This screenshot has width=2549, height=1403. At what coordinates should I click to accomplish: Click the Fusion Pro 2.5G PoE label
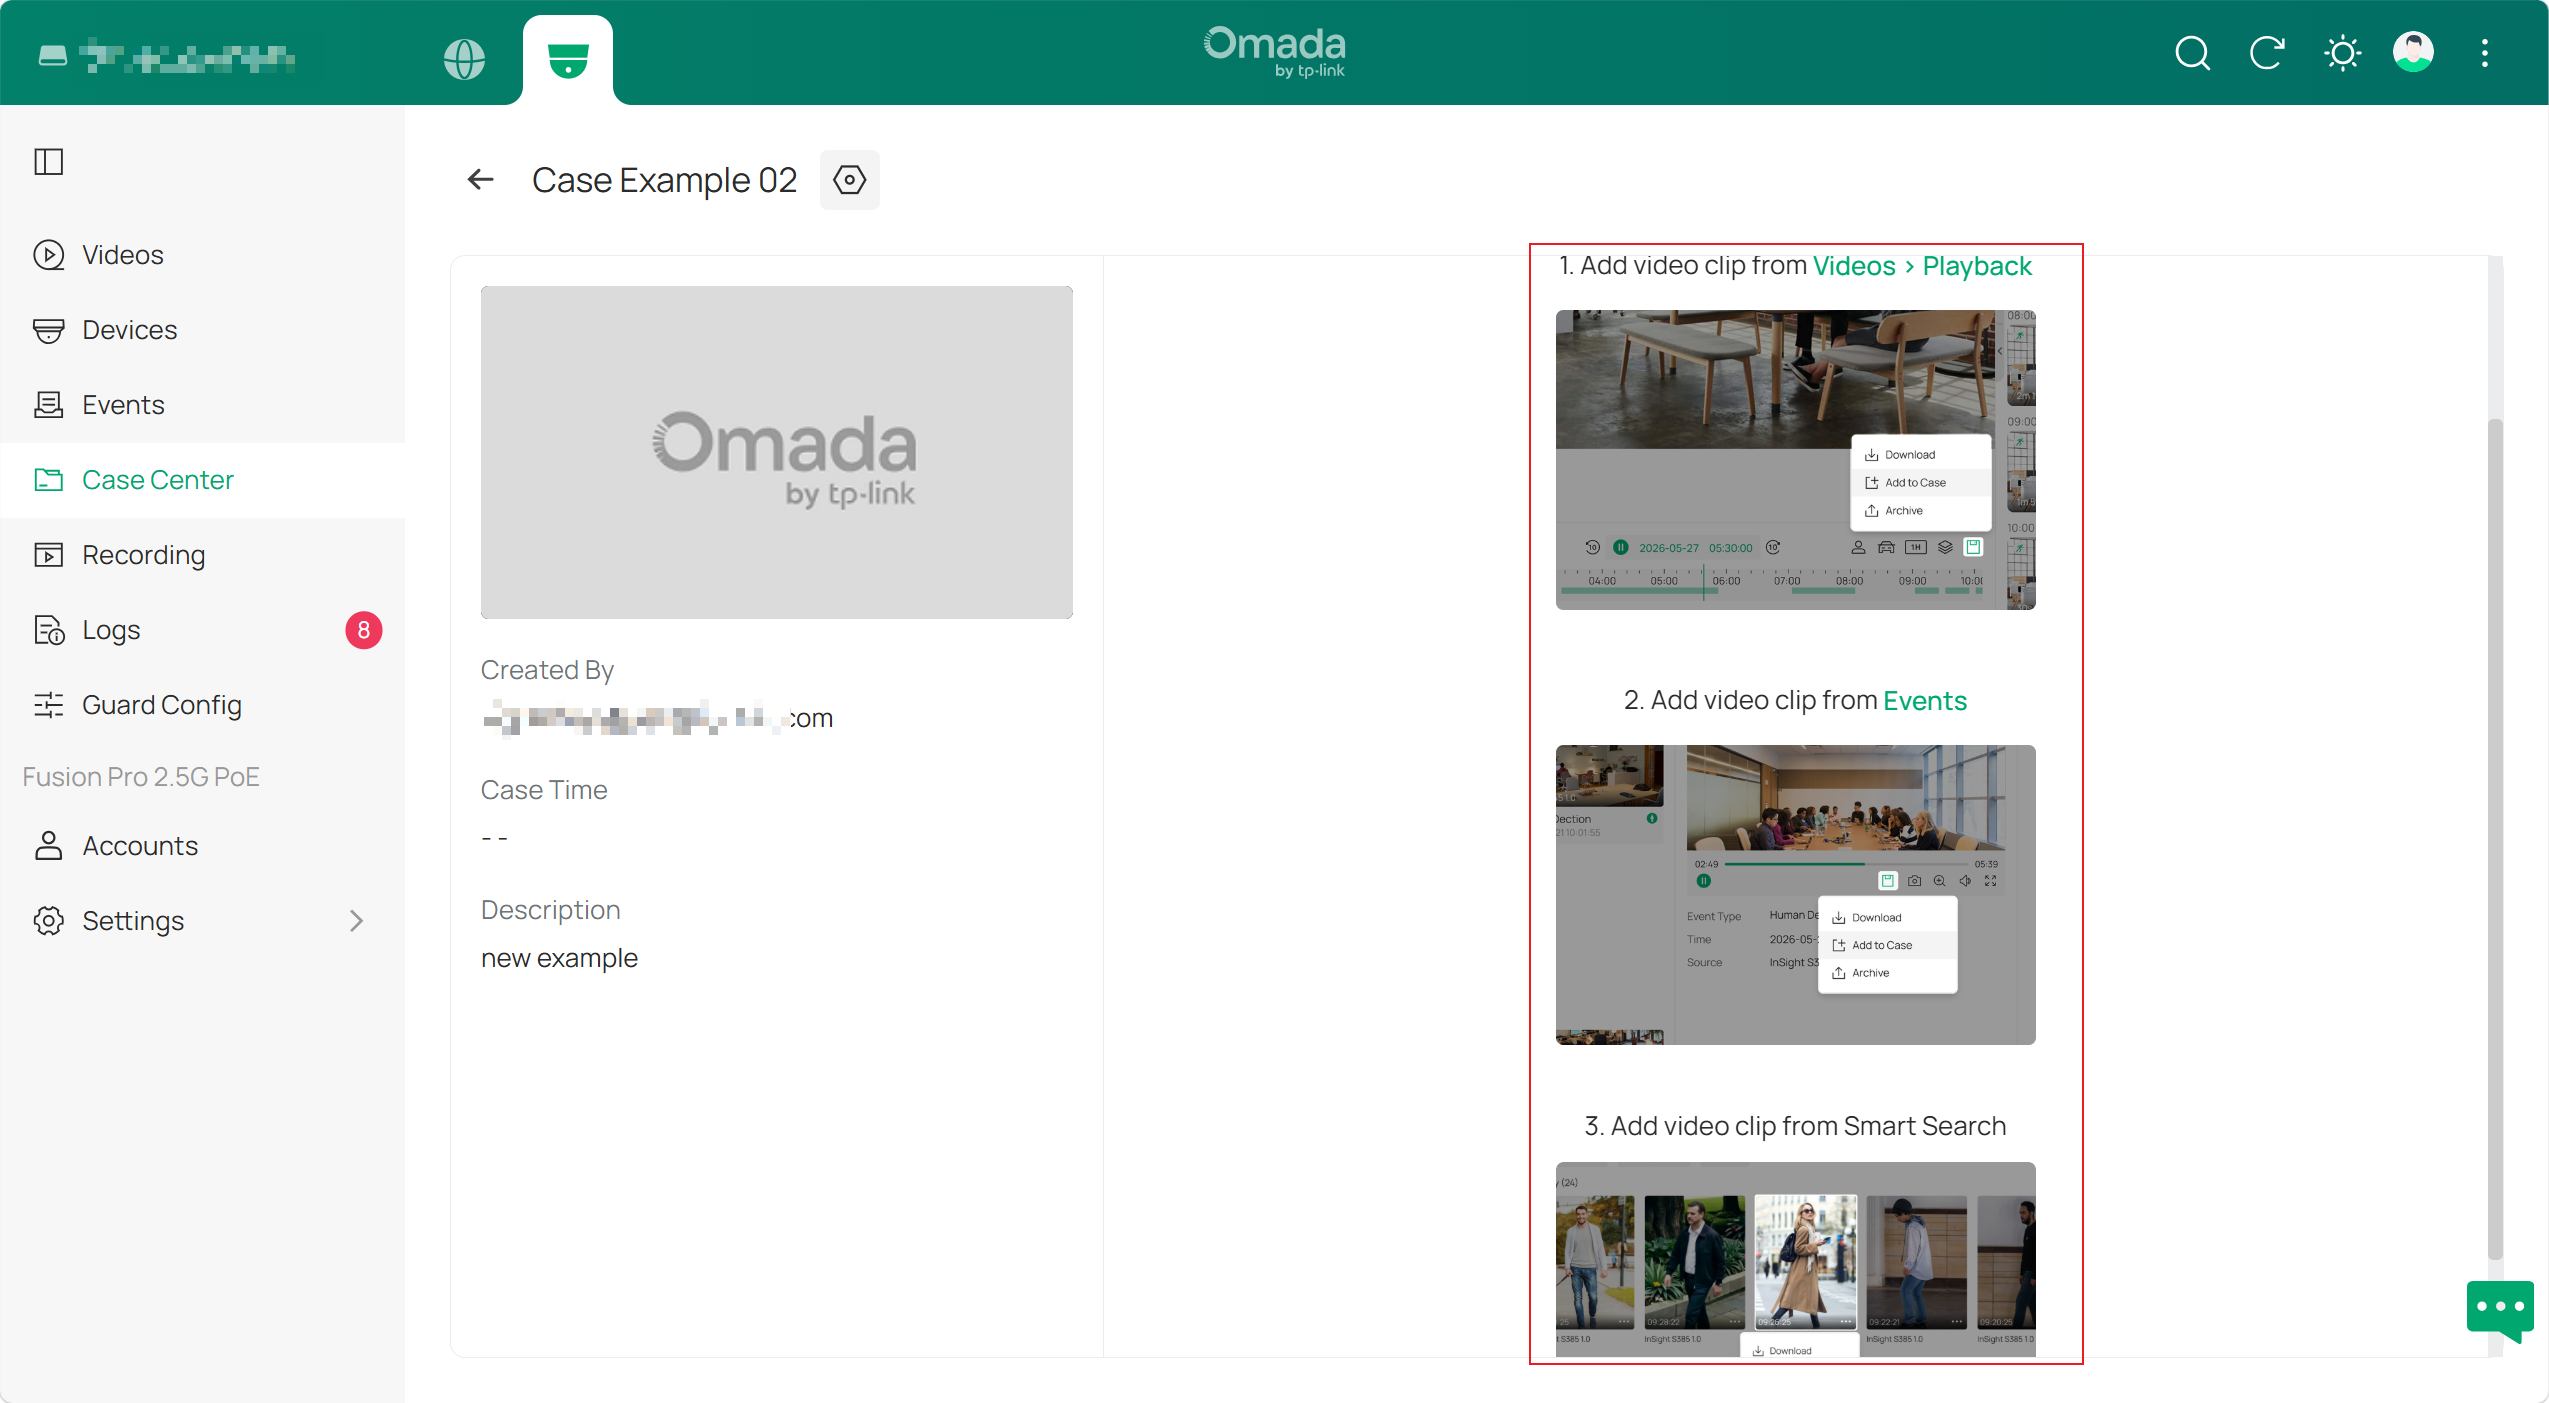point(141,777)
